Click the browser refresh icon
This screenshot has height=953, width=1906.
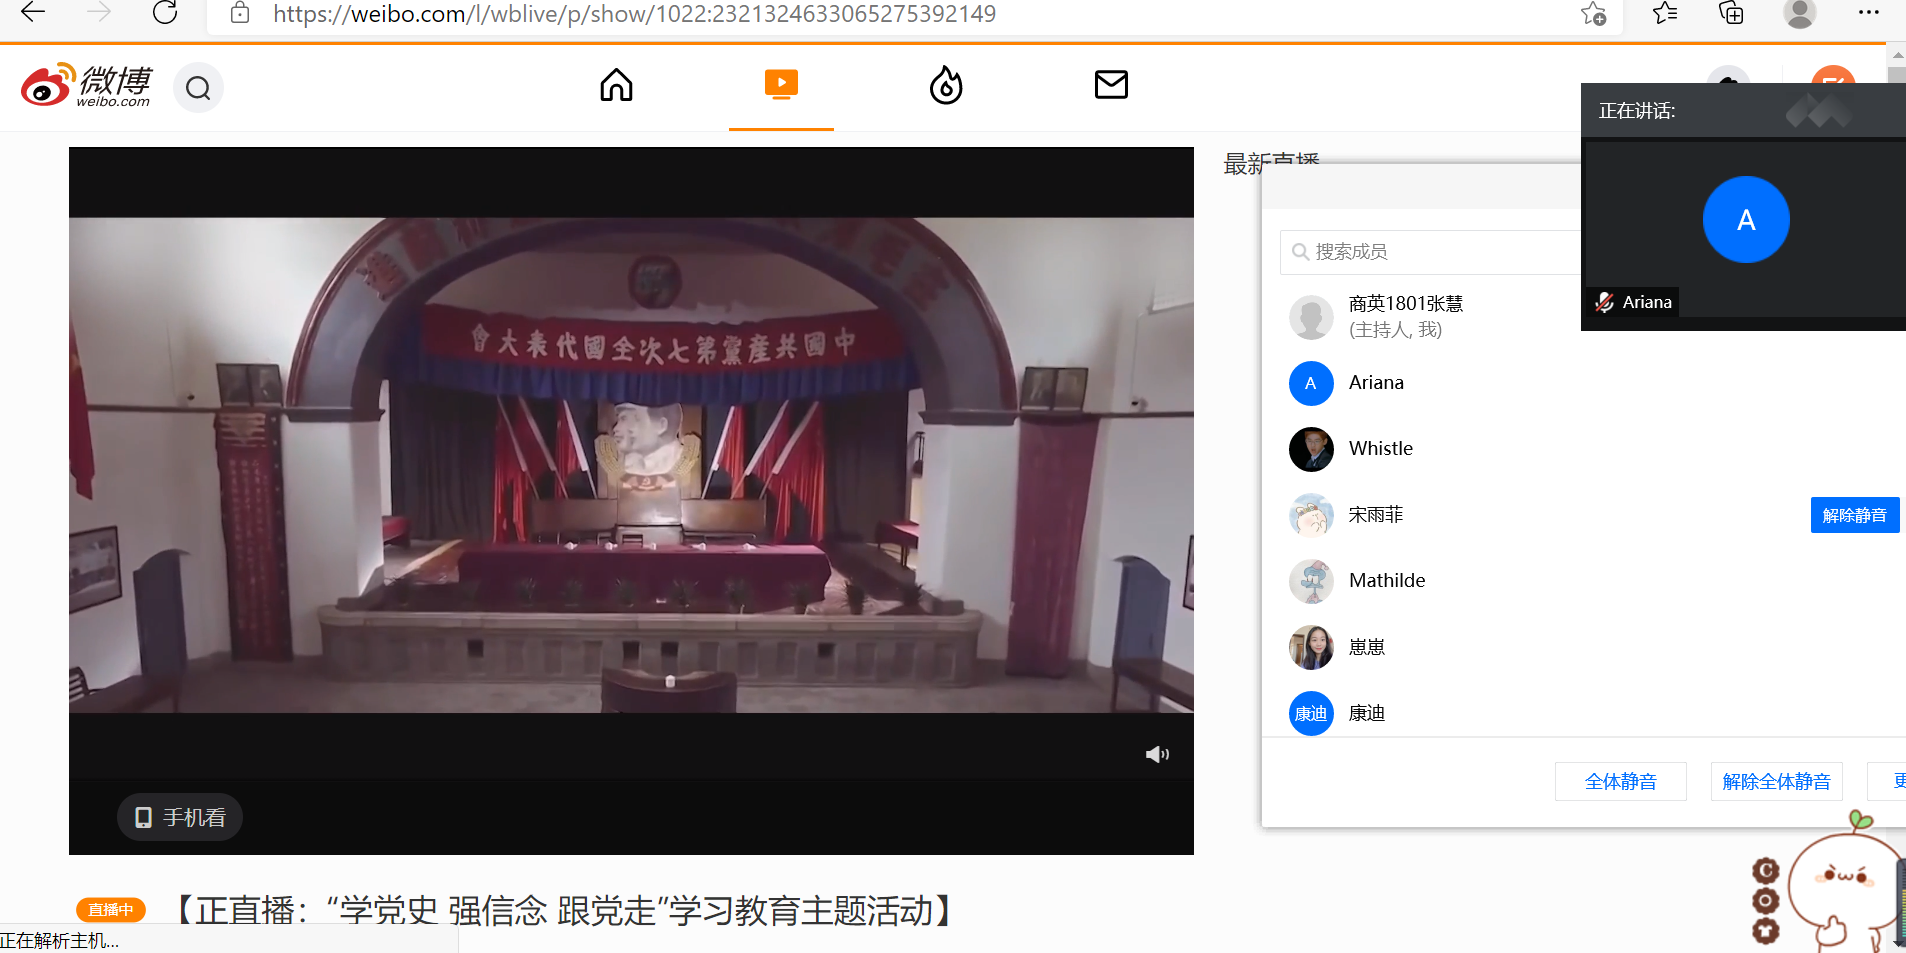point(165,13)
